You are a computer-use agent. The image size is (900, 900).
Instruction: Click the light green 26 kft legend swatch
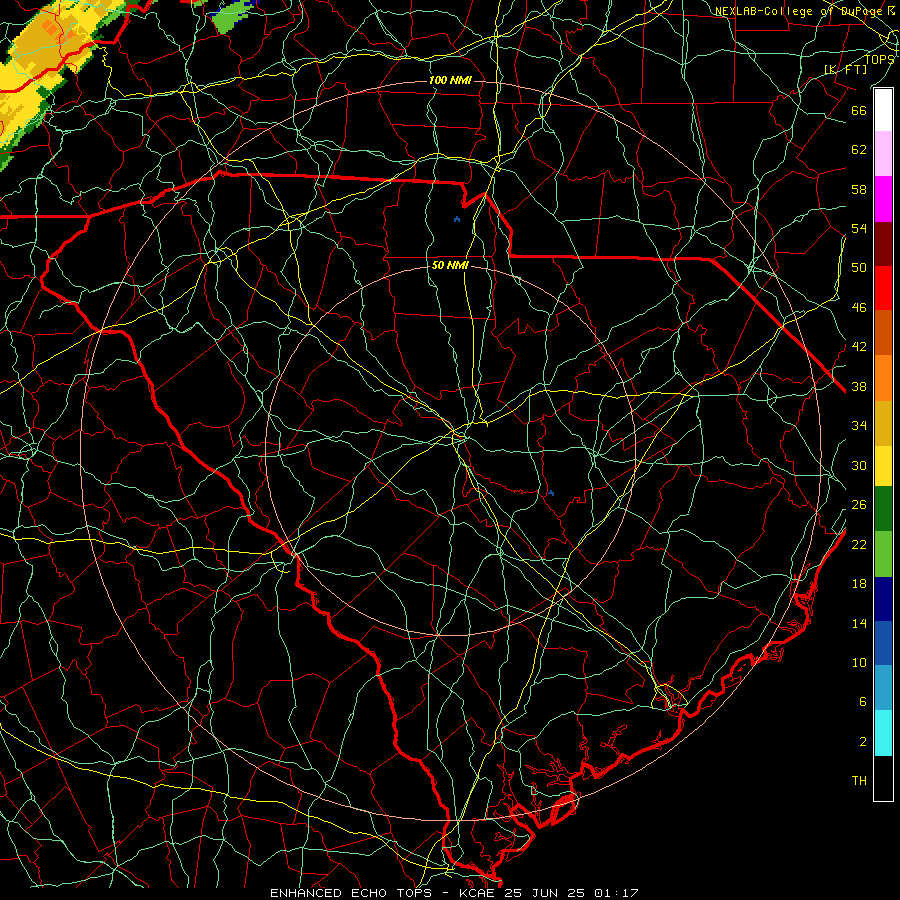coord(883,554)
